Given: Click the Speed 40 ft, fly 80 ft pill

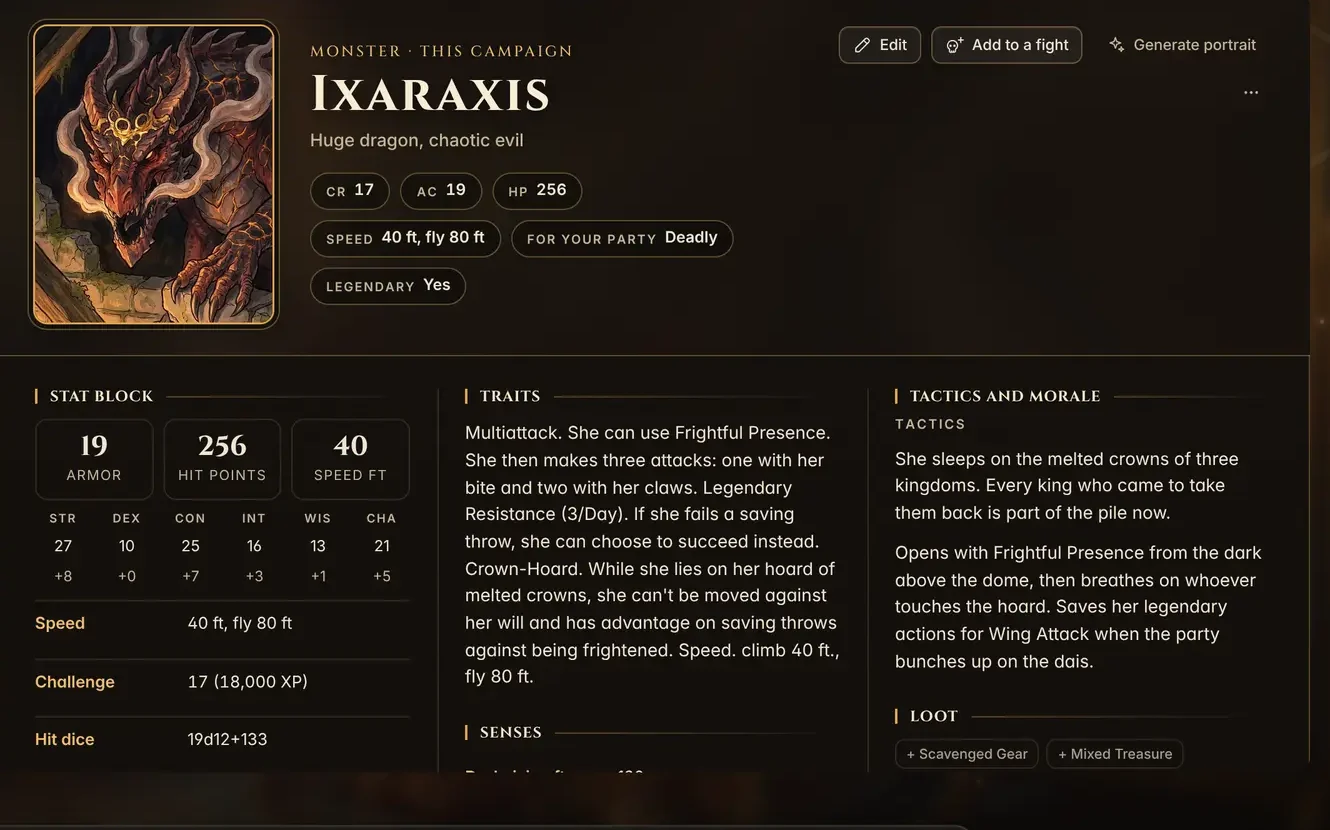Looking at the screenshot, I should click(405, 238).
